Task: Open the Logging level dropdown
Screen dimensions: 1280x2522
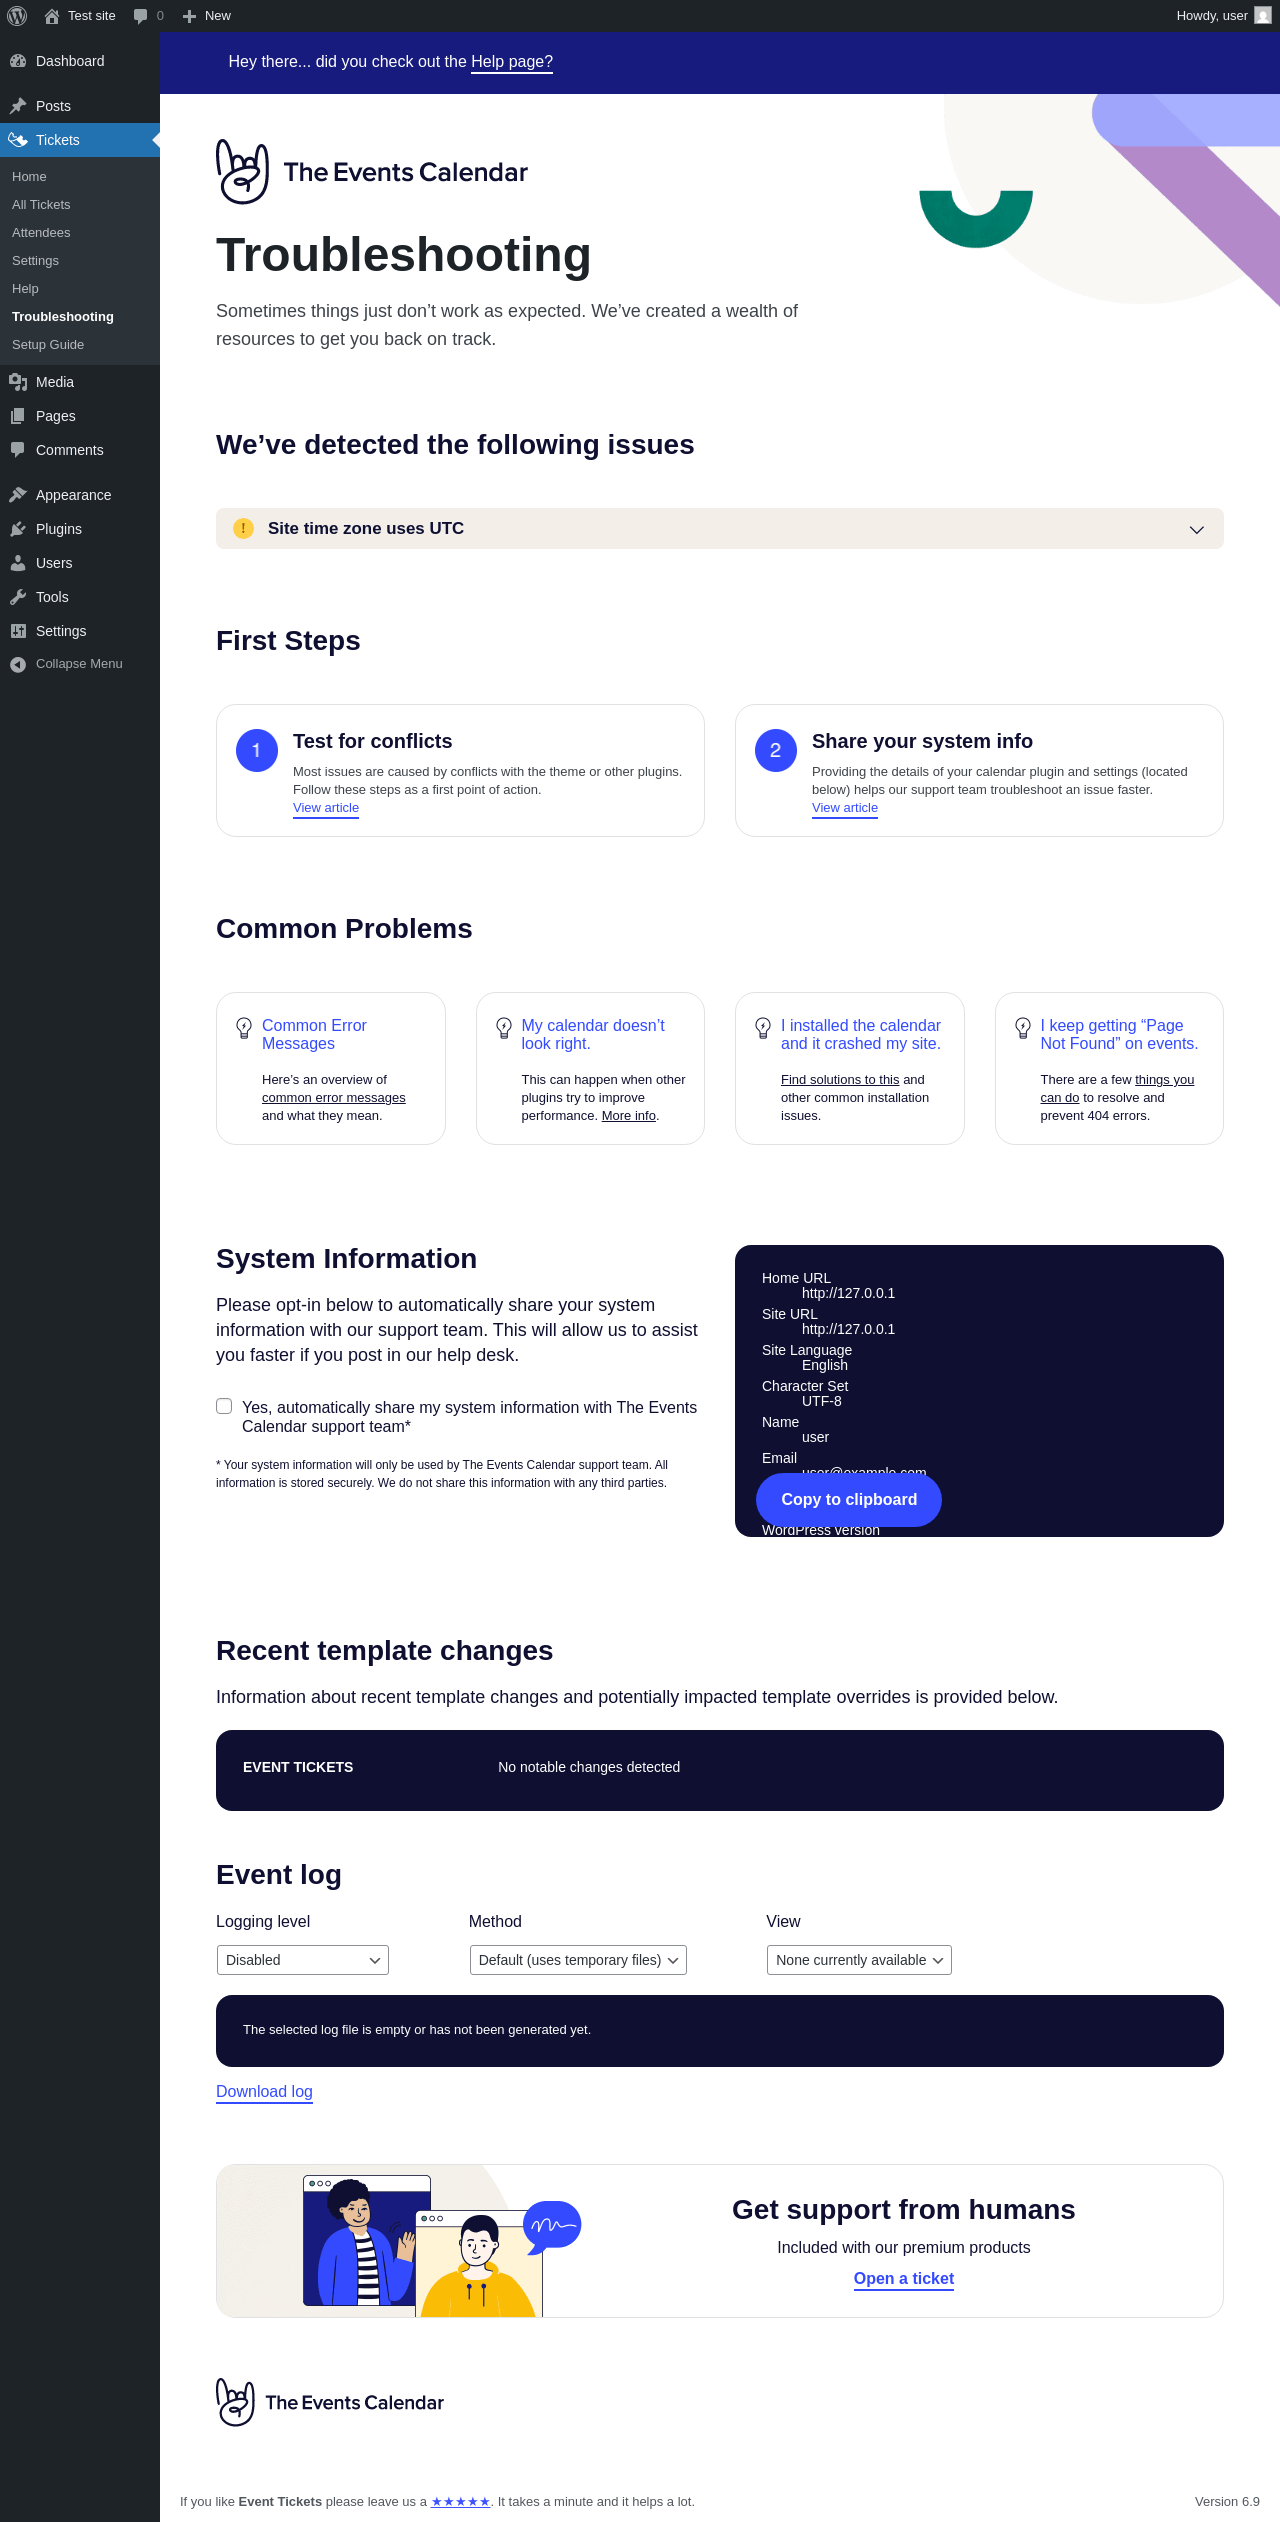Action: (303, 1960)
